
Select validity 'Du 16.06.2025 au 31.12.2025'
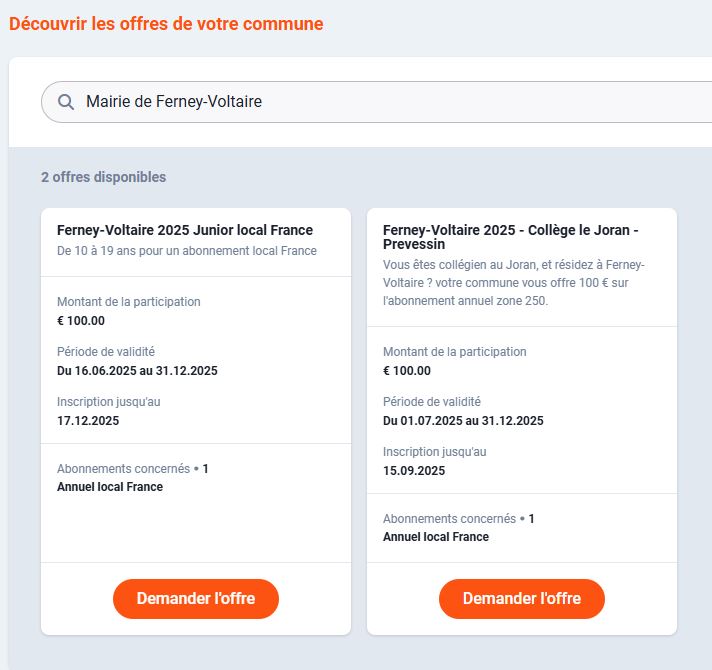137,371
